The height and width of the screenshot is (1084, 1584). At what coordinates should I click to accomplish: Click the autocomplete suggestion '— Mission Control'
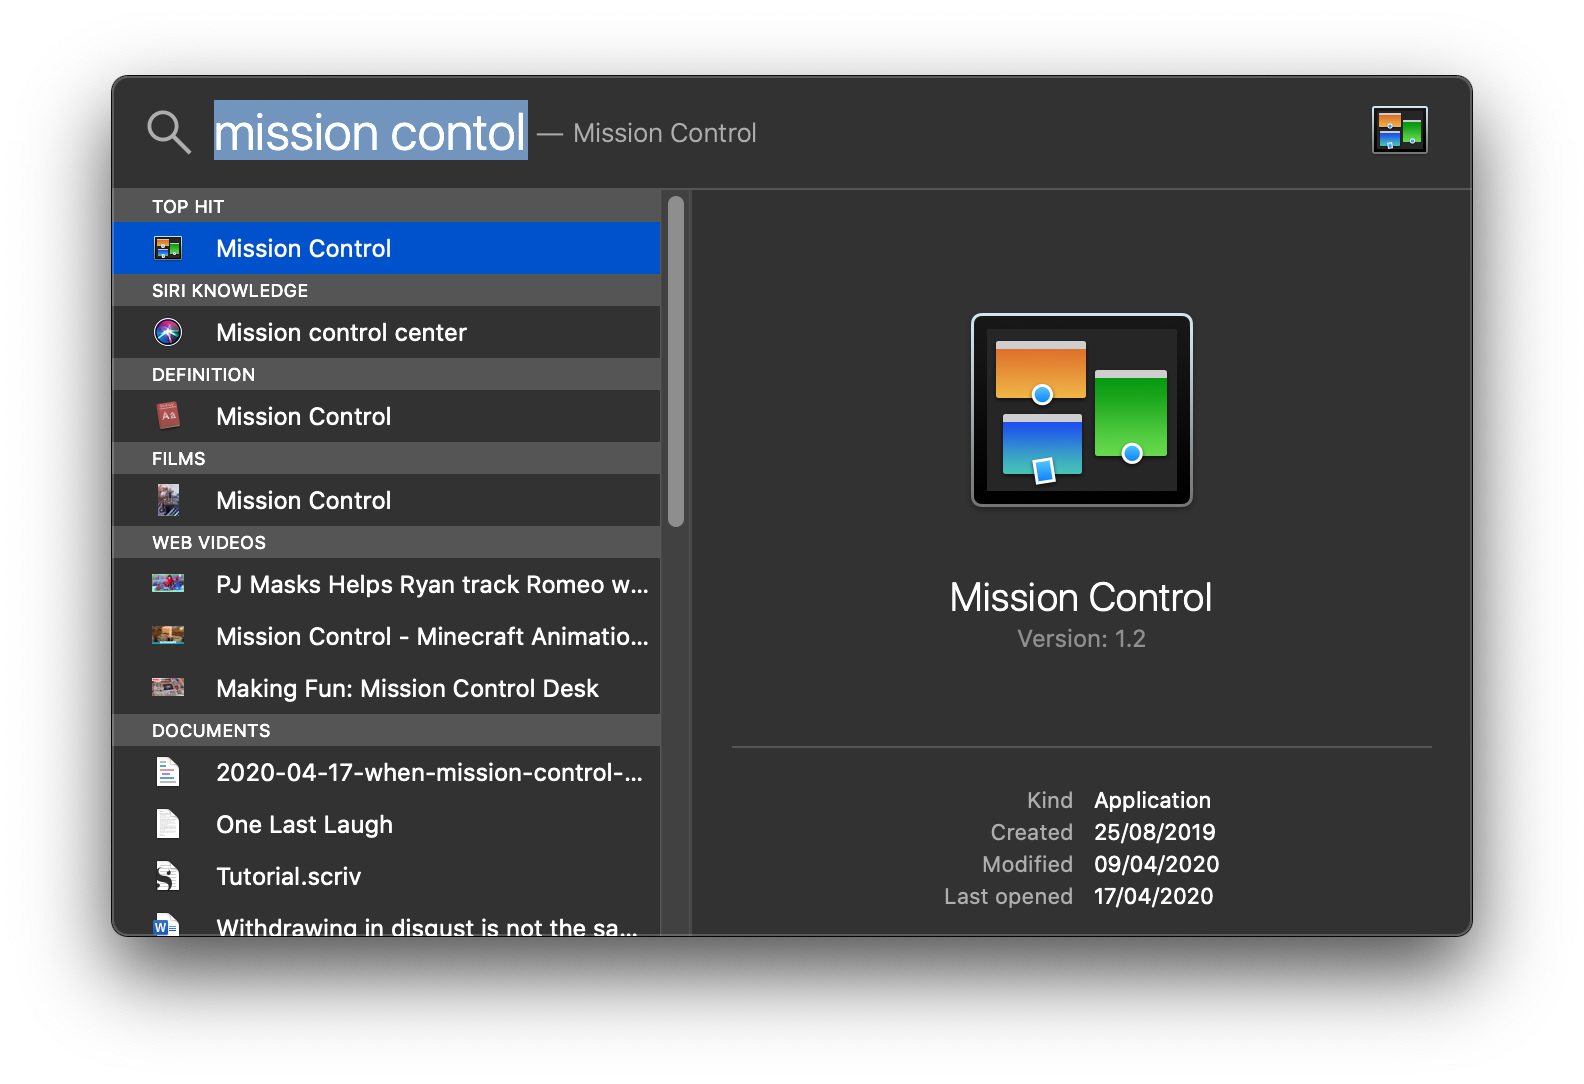pos(647,133)
